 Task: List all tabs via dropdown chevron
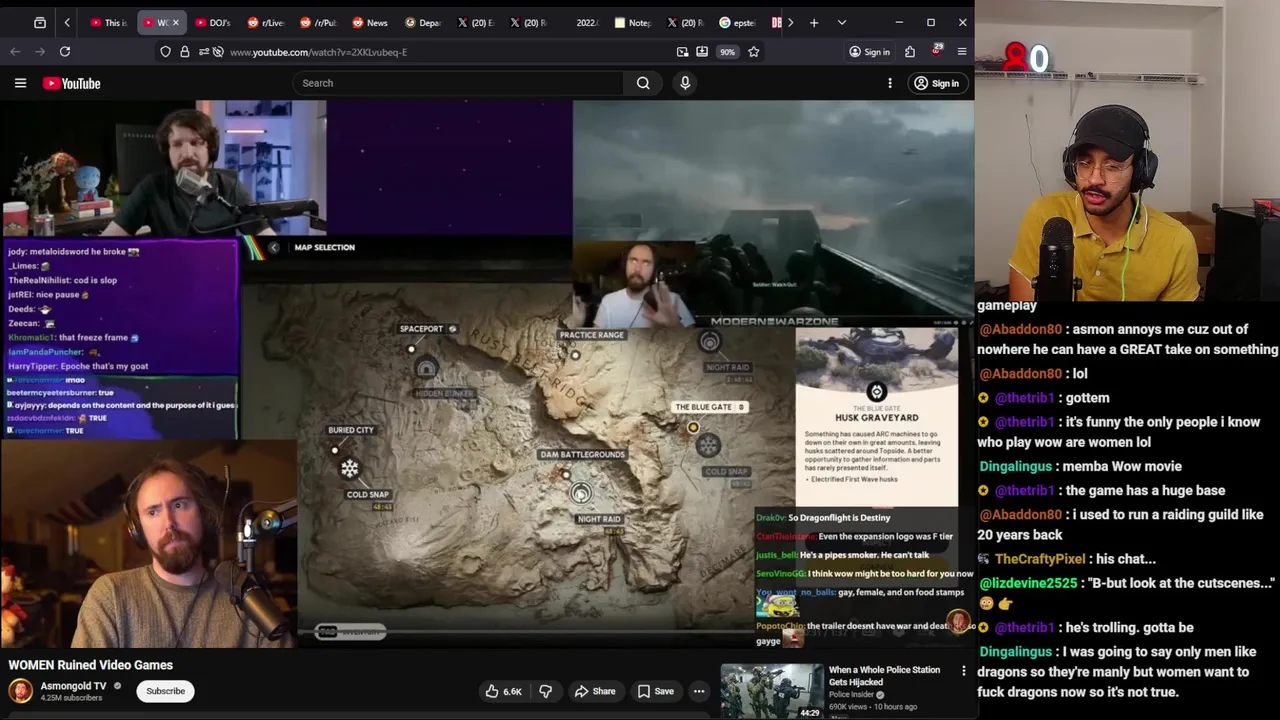click(842, 22)
